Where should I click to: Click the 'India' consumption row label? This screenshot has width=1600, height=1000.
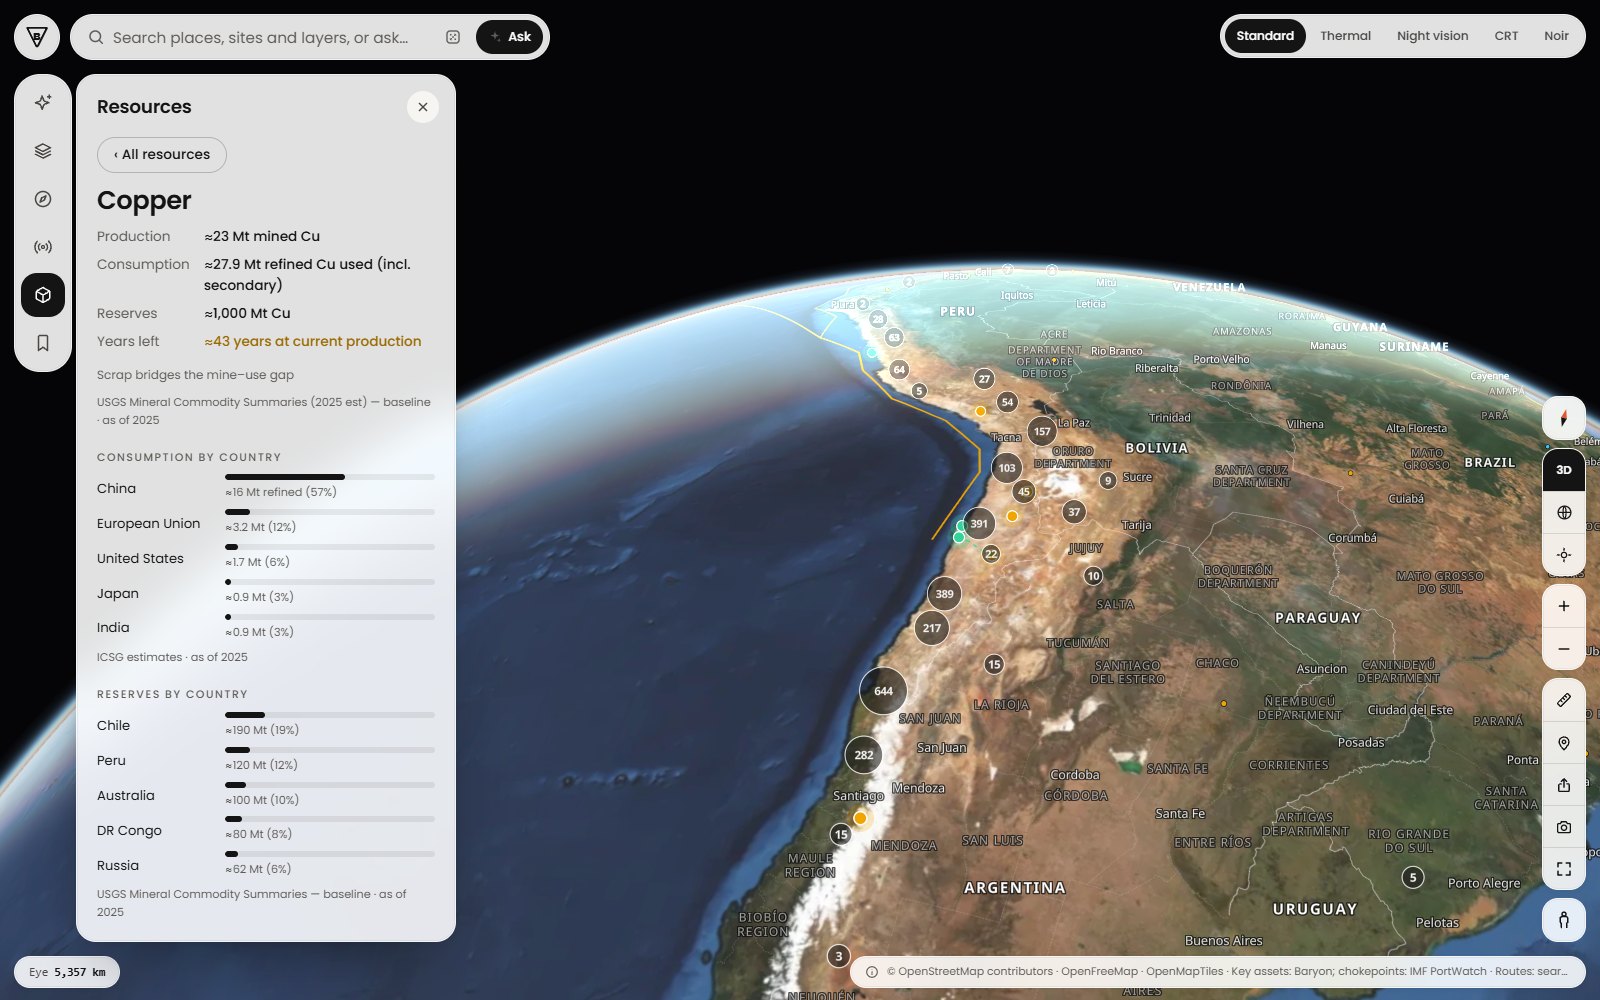pyautogui.click(x=113, y=628)
